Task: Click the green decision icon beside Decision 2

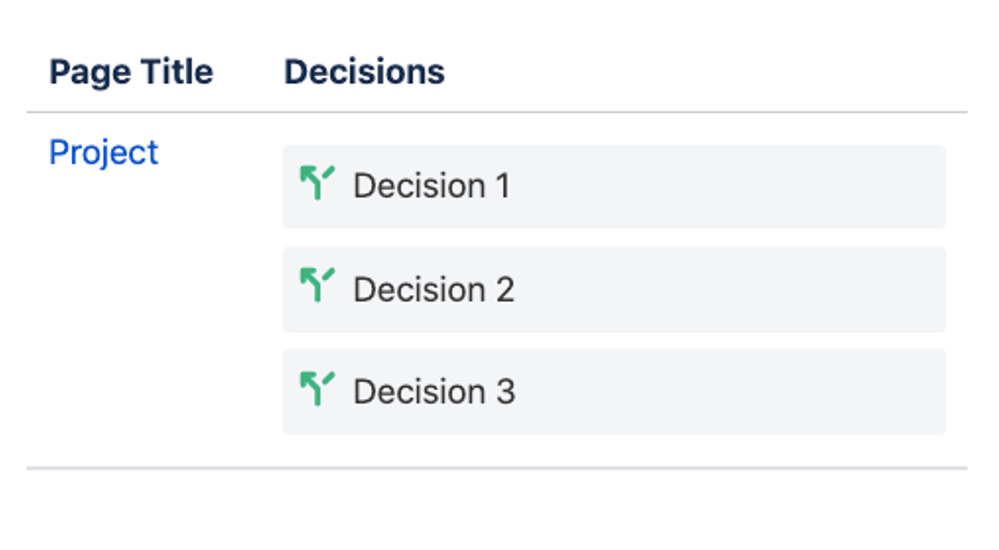Action: (317, 286)
